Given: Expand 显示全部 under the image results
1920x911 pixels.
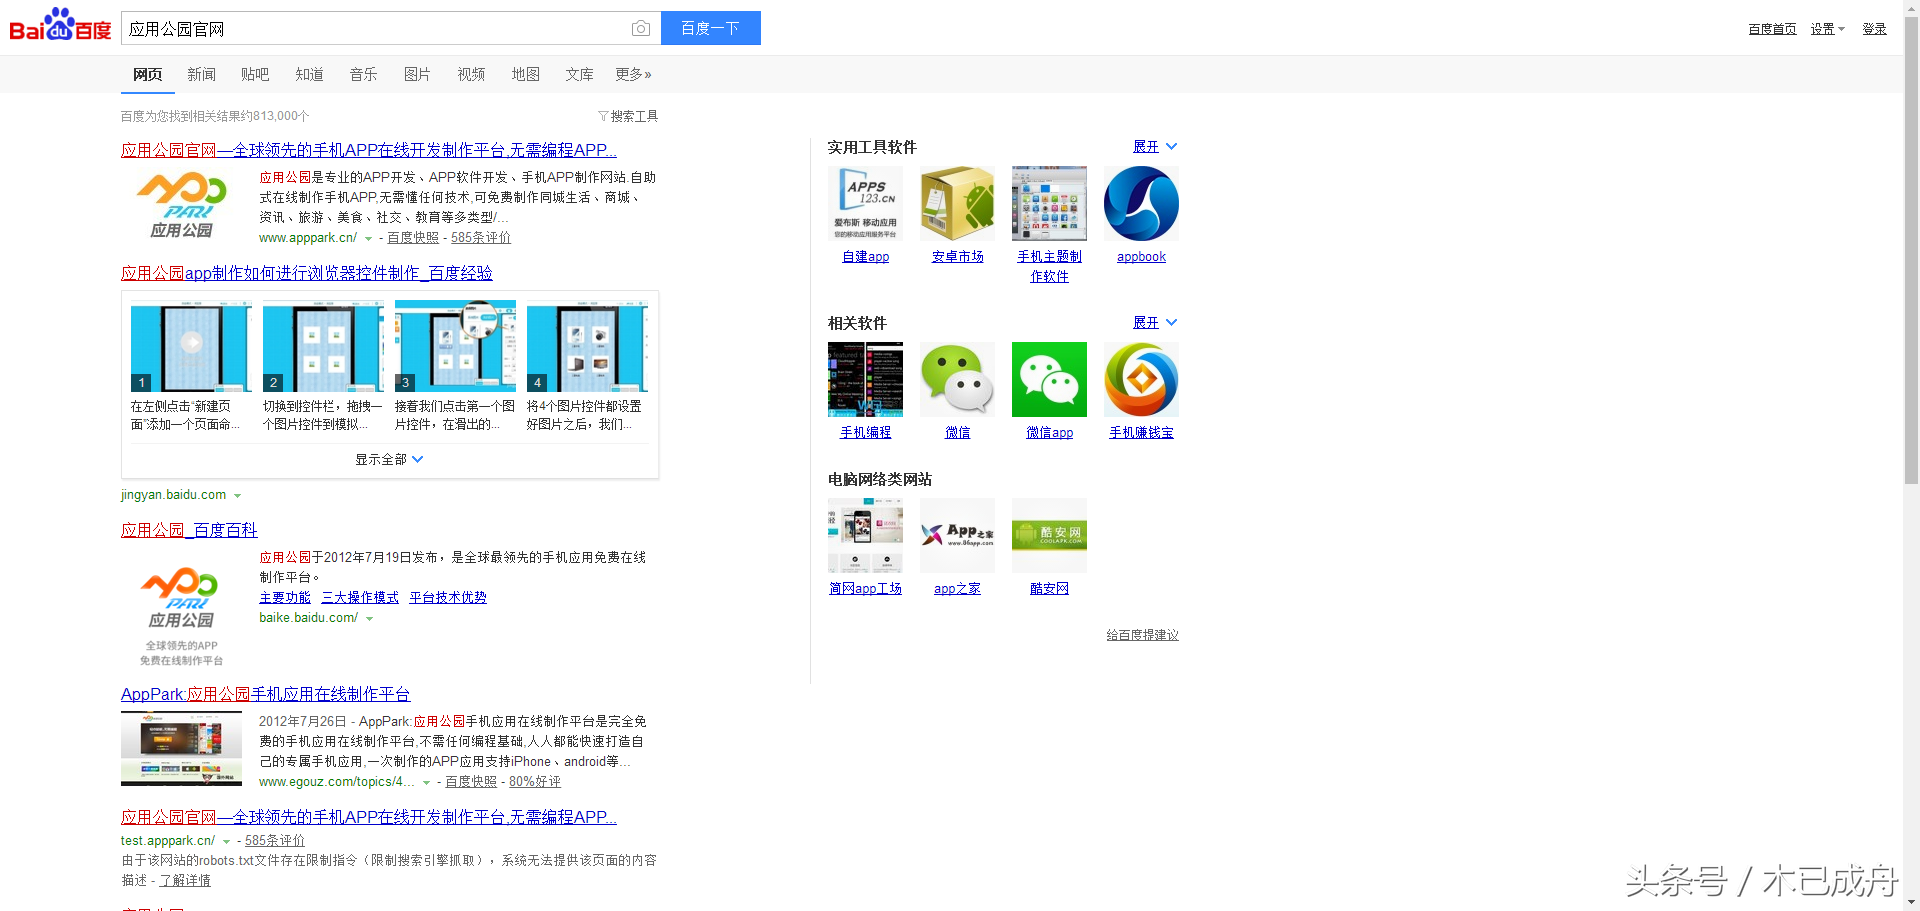Looking at the screenshot, I should pyautogui.click(x=389, y=458).
